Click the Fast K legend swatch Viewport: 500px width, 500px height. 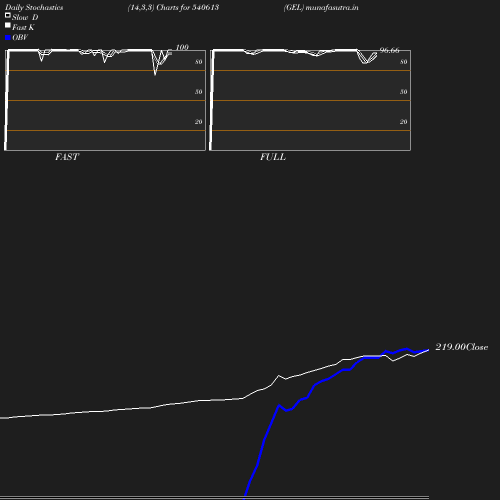point(8,25)
